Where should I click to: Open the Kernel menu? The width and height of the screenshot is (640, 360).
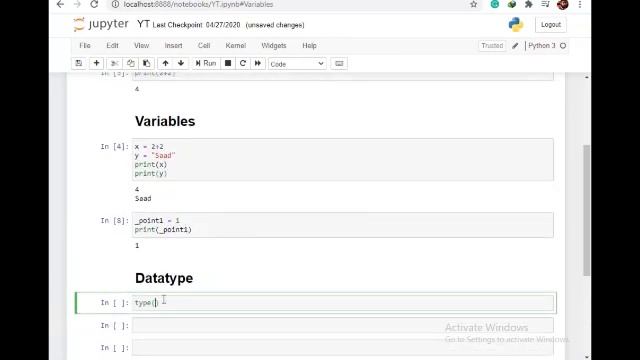click(236, 45)
